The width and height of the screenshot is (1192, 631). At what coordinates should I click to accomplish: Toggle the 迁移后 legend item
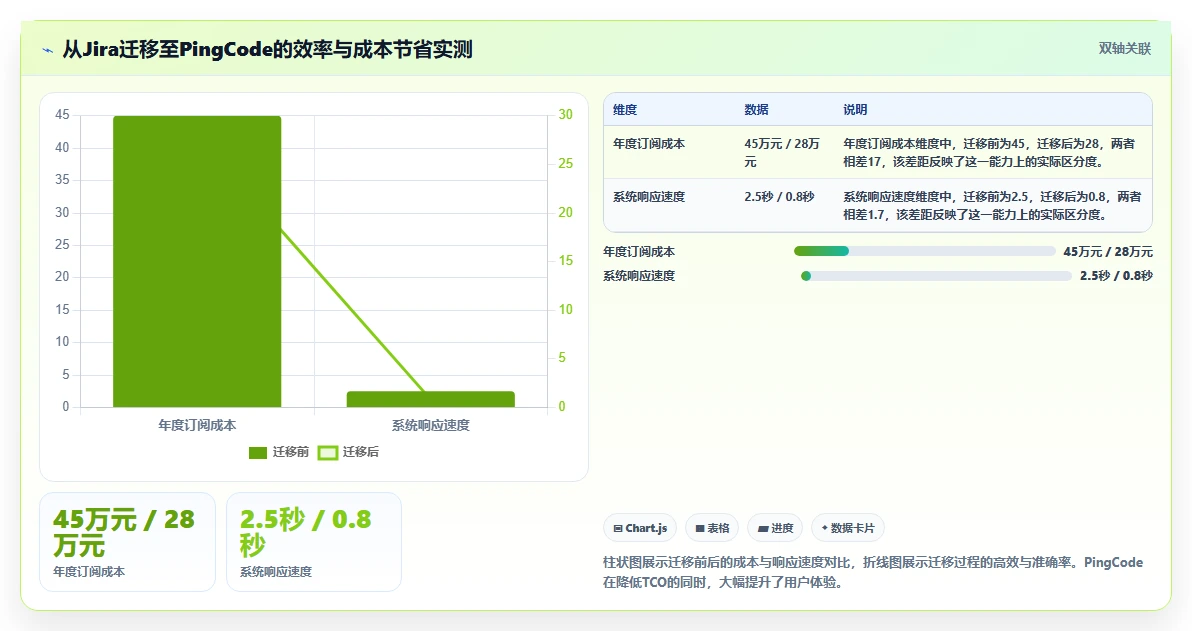[x=348, y=452]
